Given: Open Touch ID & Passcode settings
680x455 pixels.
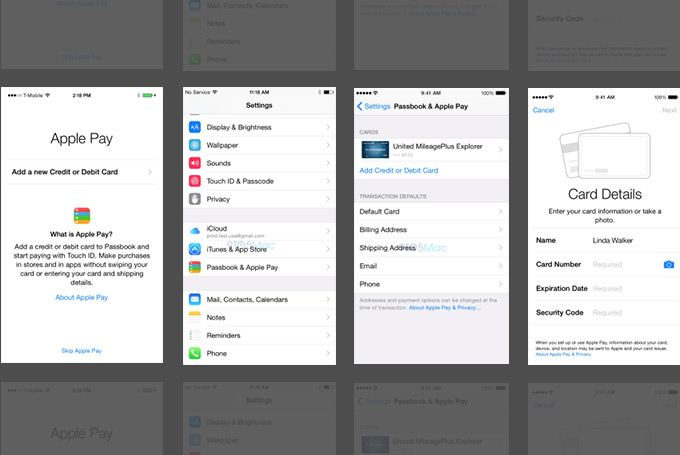Looking at the screenshot, I should click(259, 181).
